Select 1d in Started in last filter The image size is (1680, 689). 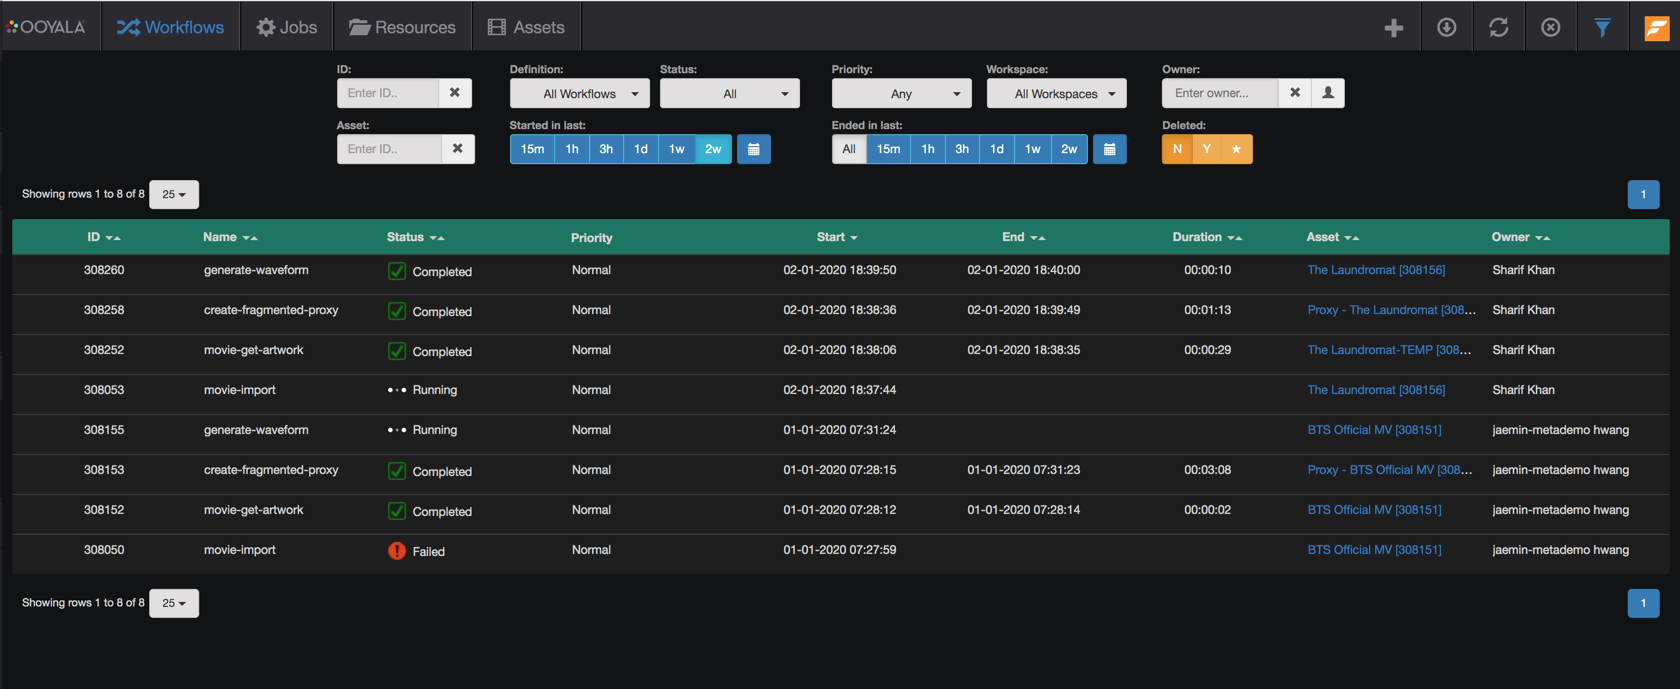point(640,149)
